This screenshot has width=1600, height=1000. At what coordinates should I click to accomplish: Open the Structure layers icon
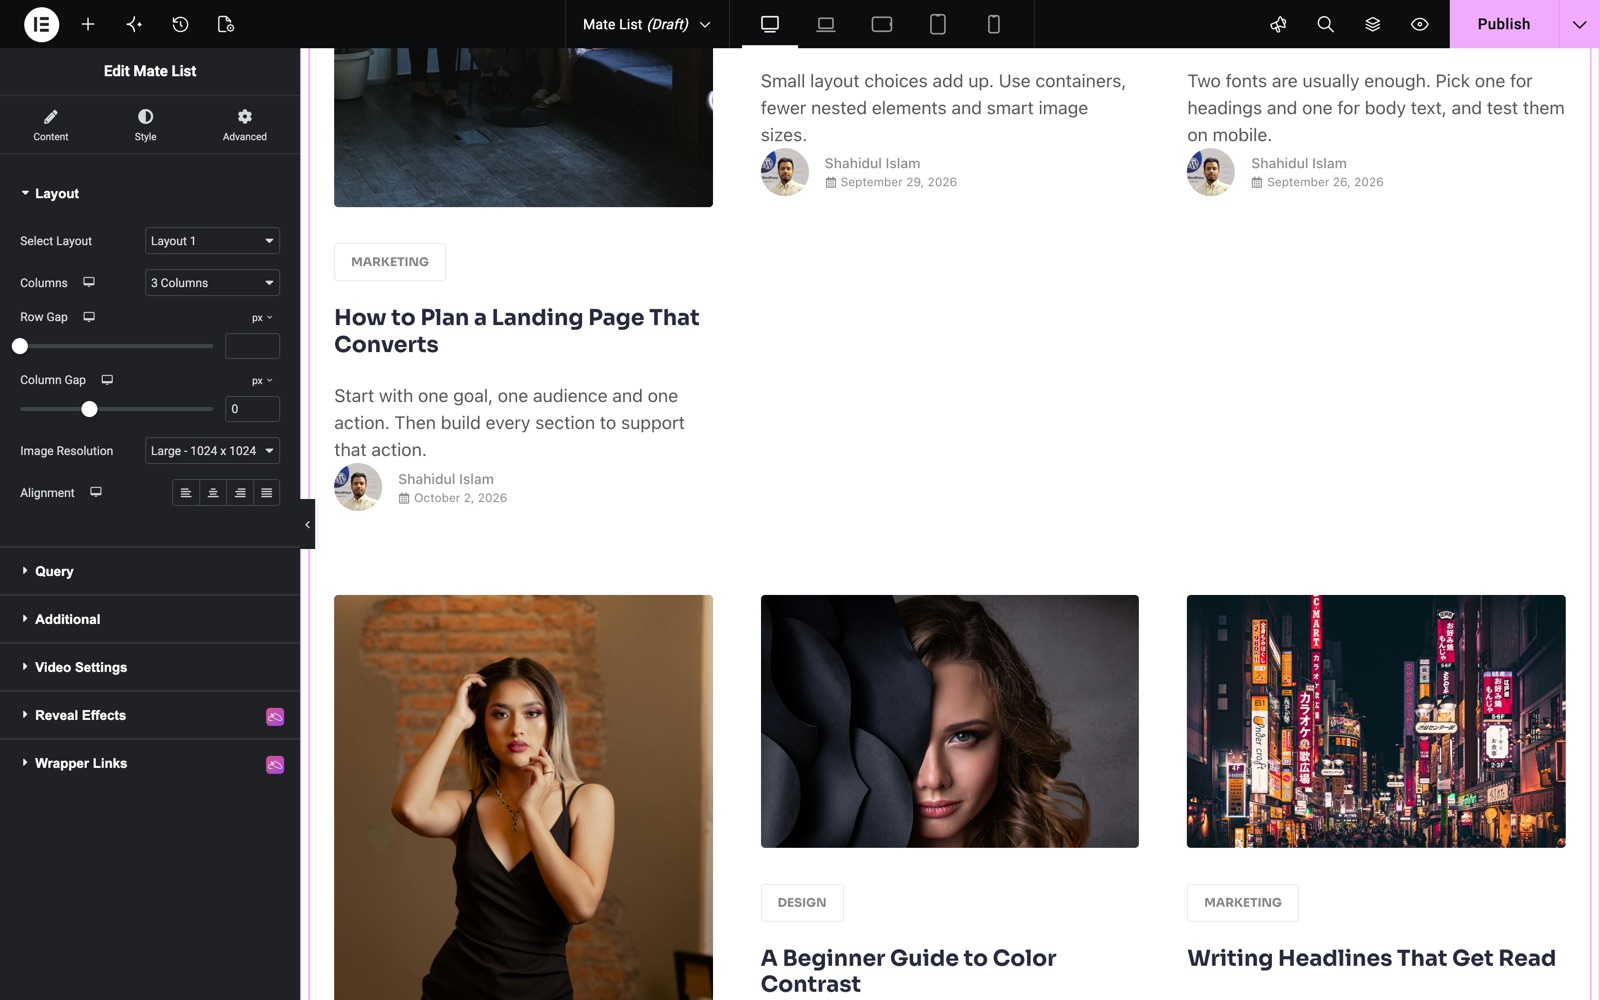1372,24
